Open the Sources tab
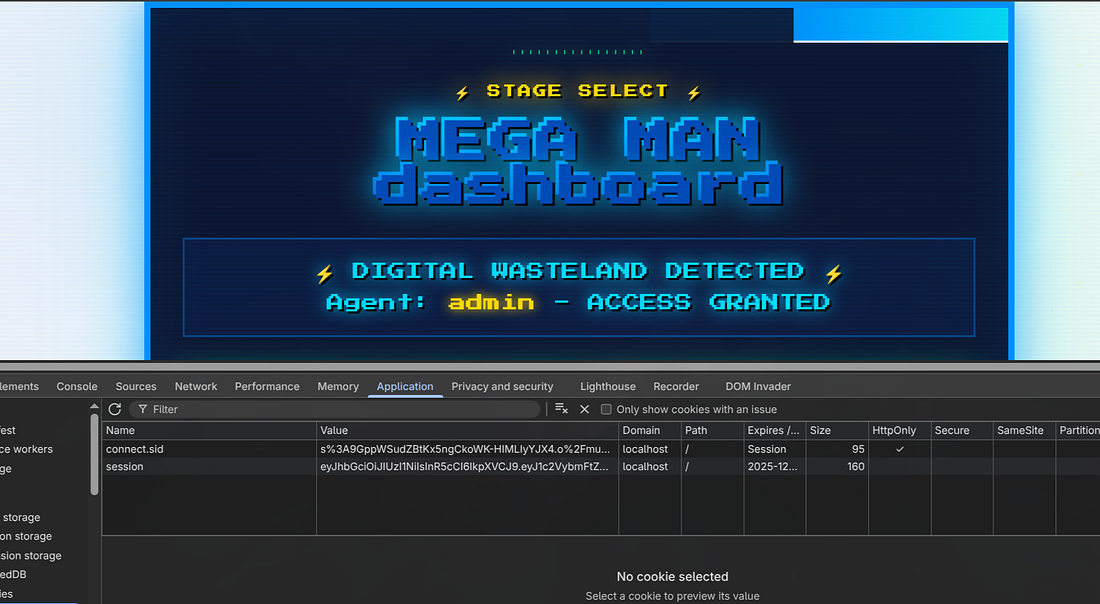1100x604 pixels. click(x=136, y=387)
